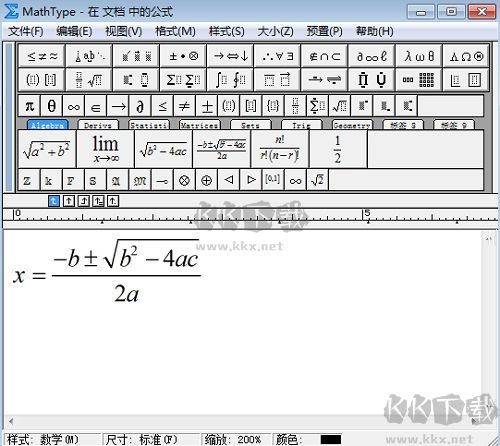Switch to the Geometry tab
Viewport: 500px width, 446px height.
pyautogui.click(x=352, y=125)
